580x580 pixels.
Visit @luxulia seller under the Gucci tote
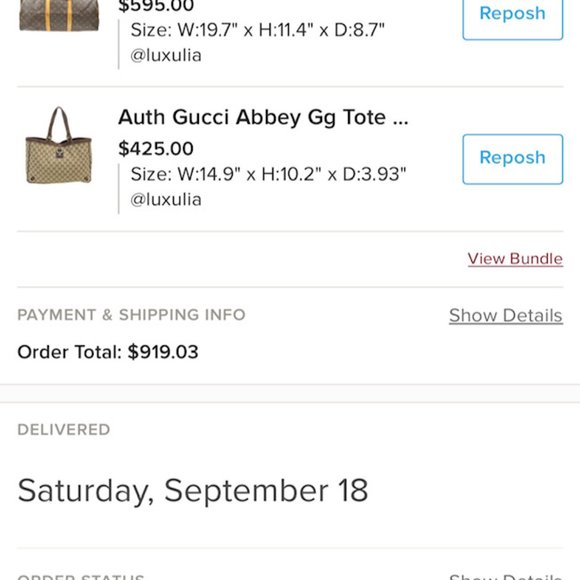pos(166,200)
